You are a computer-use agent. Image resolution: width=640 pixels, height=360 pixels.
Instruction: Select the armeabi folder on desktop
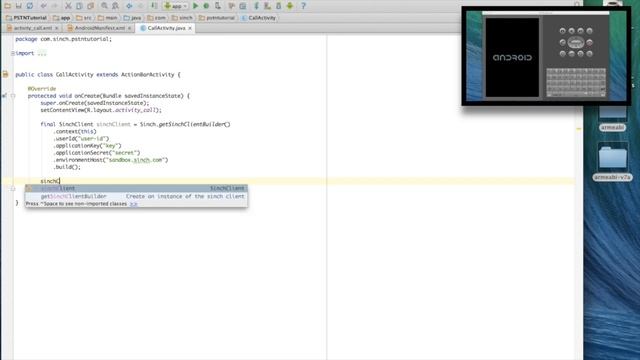612,118
